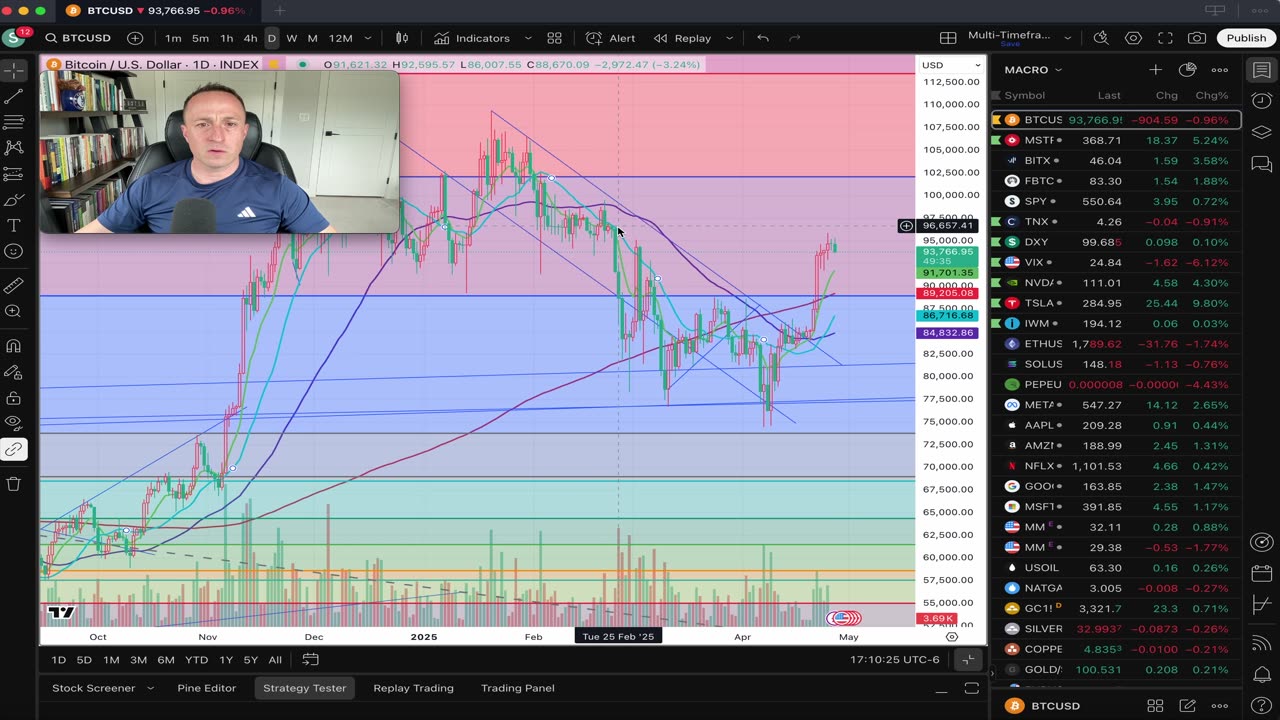1280x720 pixels.
Task: Open the Indicators dialog
Action: [472, 38]
